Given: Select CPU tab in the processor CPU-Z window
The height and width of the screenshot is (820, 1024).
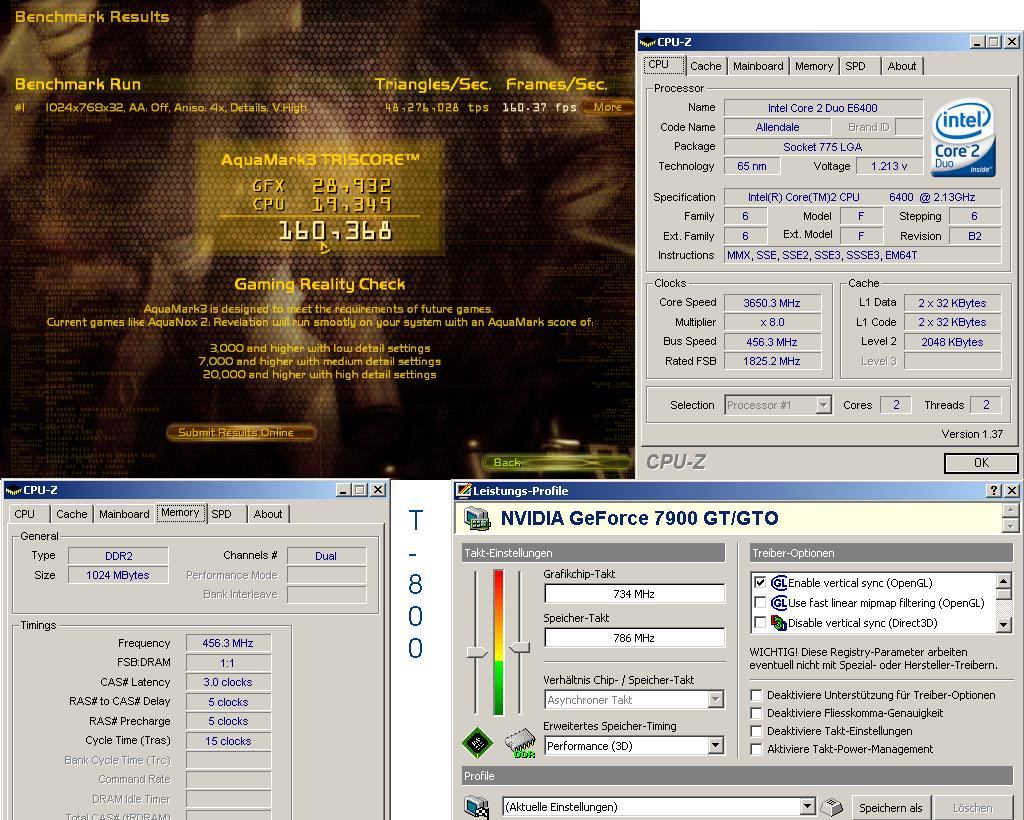Looking at the screenshot, I should coord(664,65).
